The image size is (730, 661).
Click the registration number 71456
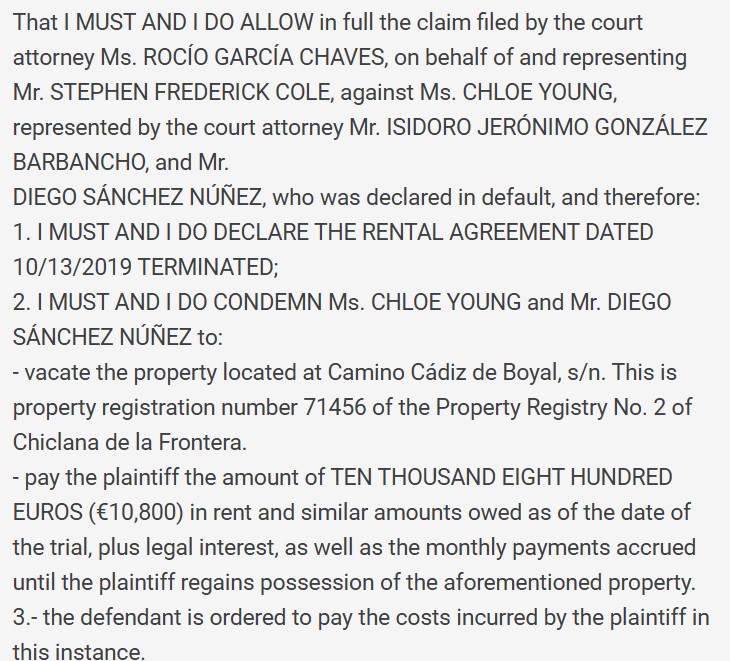335,407
